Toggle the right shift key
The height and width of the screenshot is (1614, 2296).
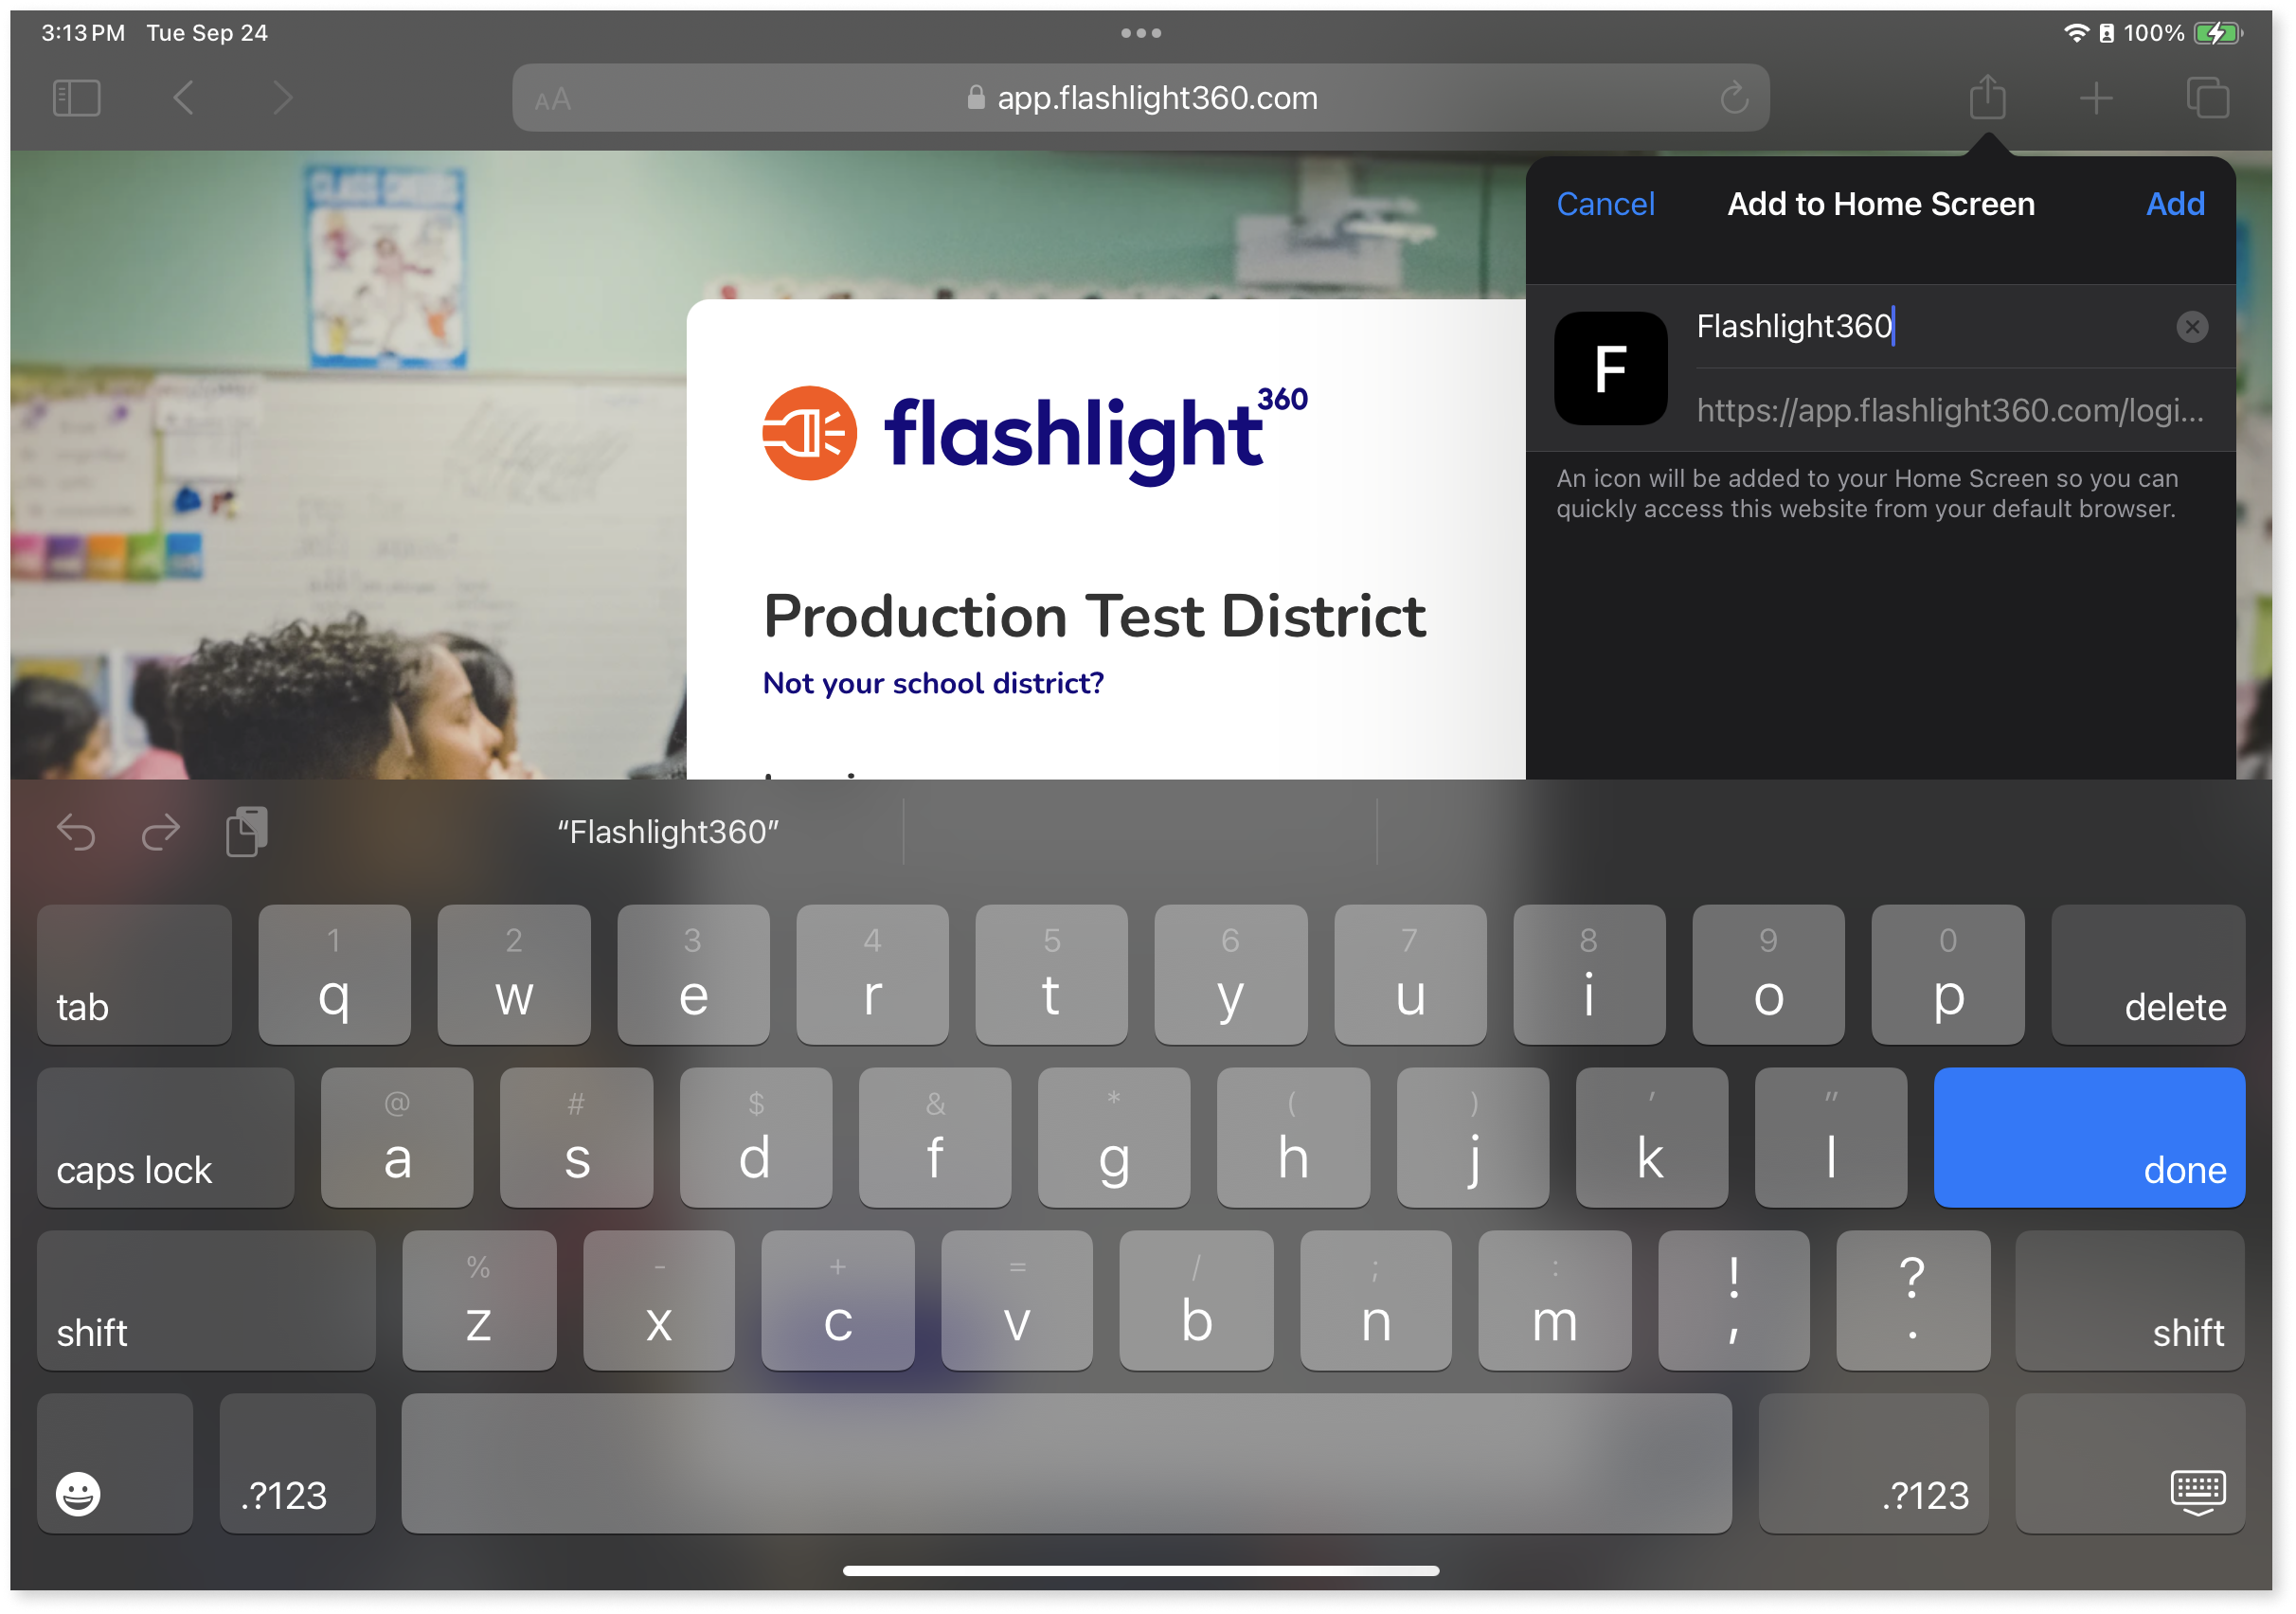[2130, 1301]
